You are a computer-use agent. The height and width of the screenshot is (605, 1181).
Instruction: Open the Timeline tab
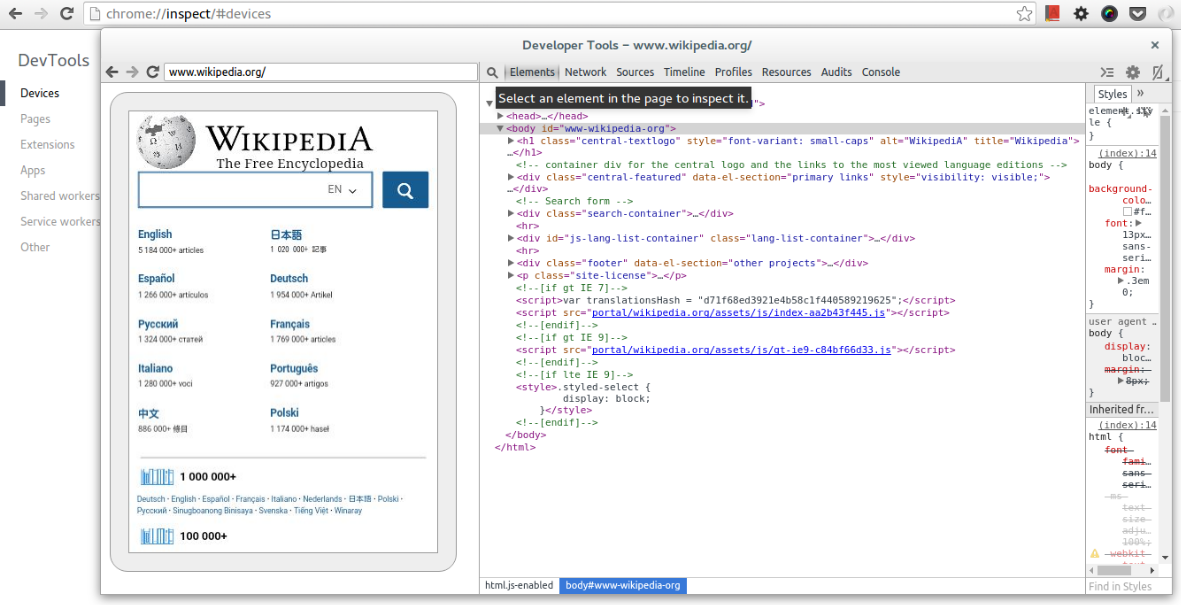[x=684, y=72]
